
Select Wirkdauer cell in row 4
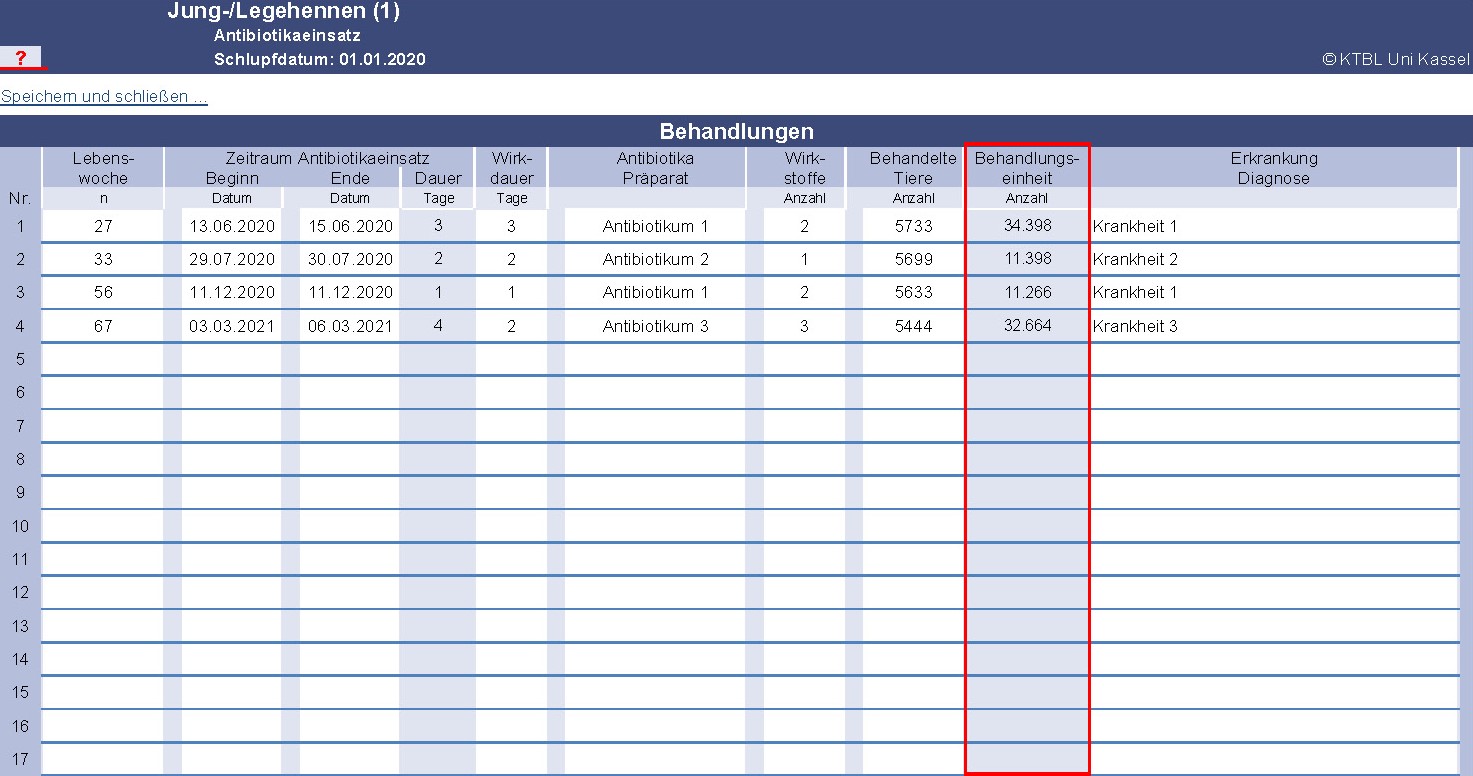point(511,326)
